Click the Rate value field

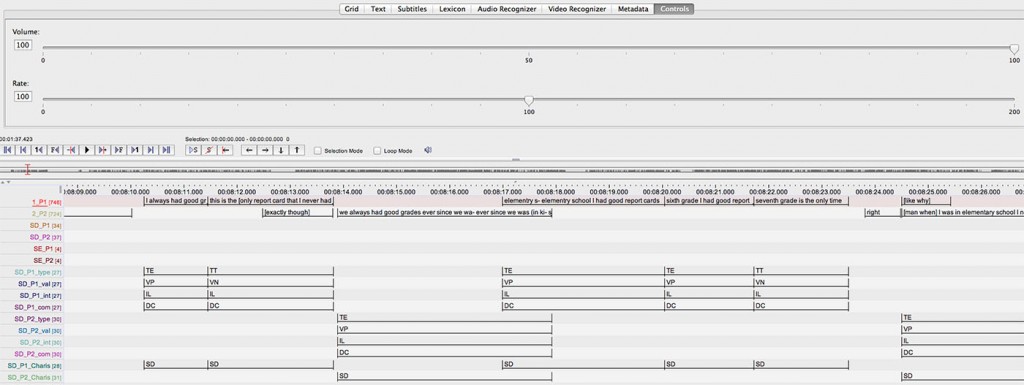point(24,97)
